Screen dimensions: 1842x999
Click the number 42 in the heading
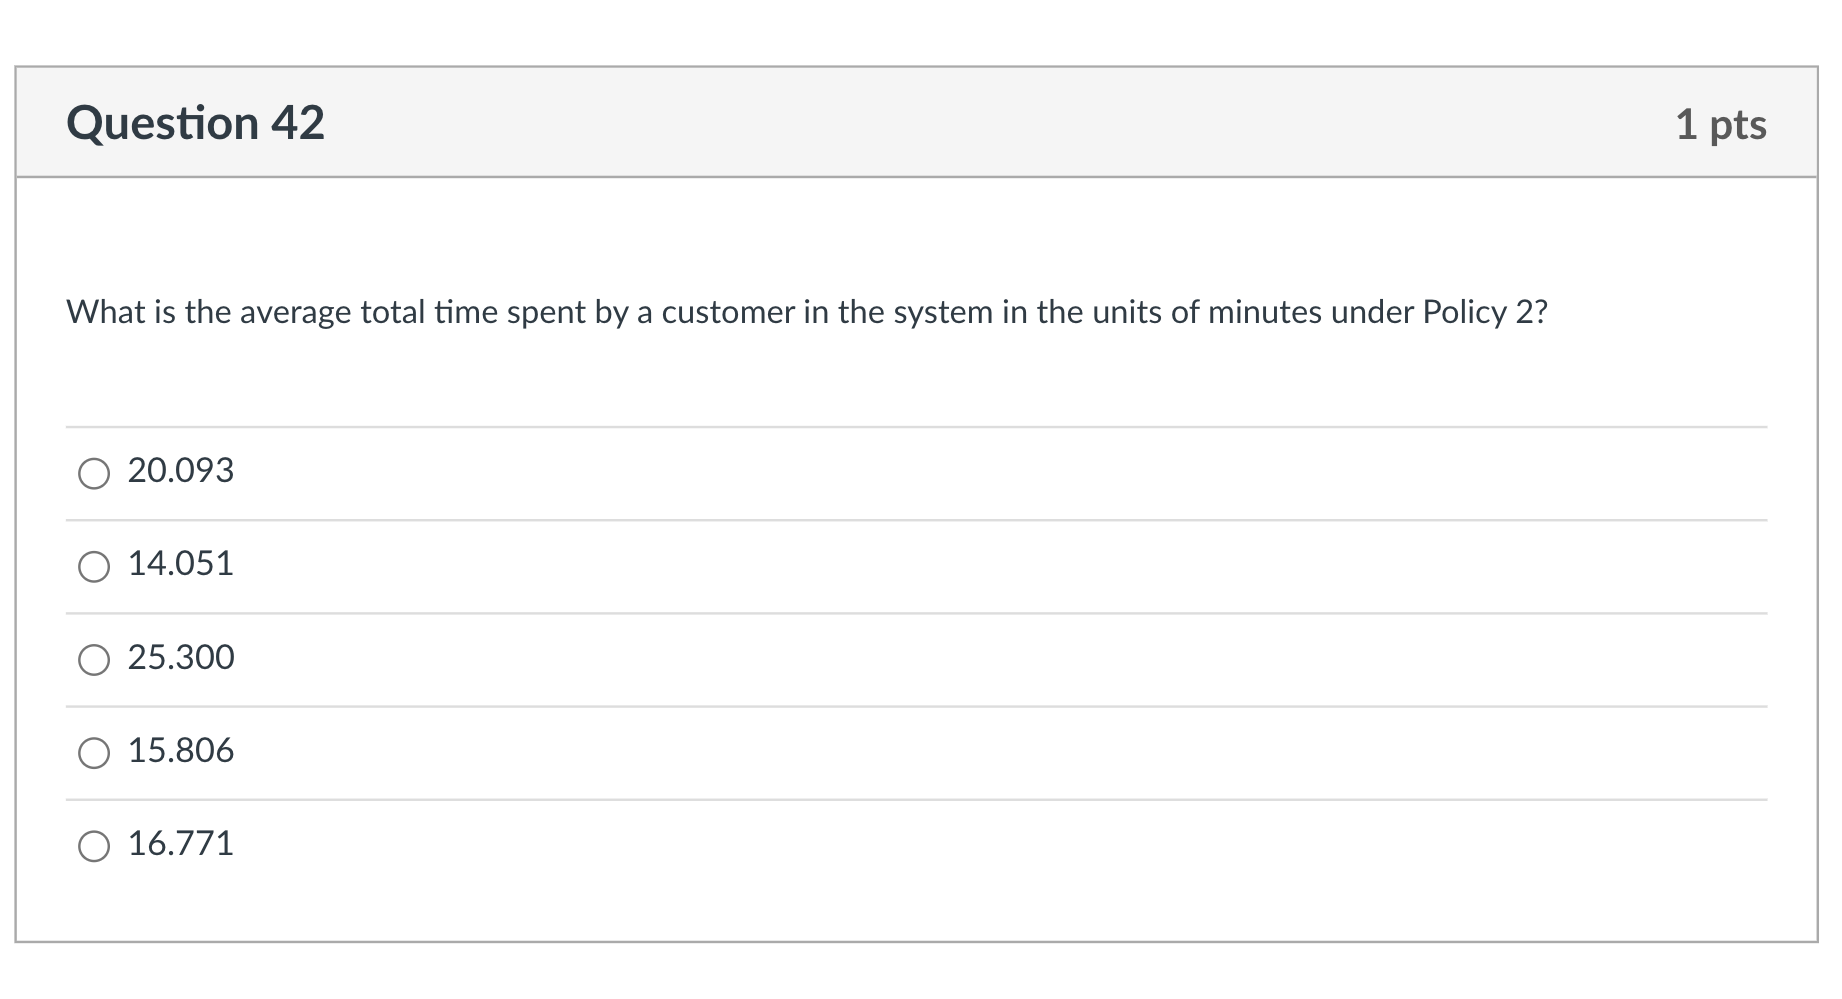tap(298, 124)
